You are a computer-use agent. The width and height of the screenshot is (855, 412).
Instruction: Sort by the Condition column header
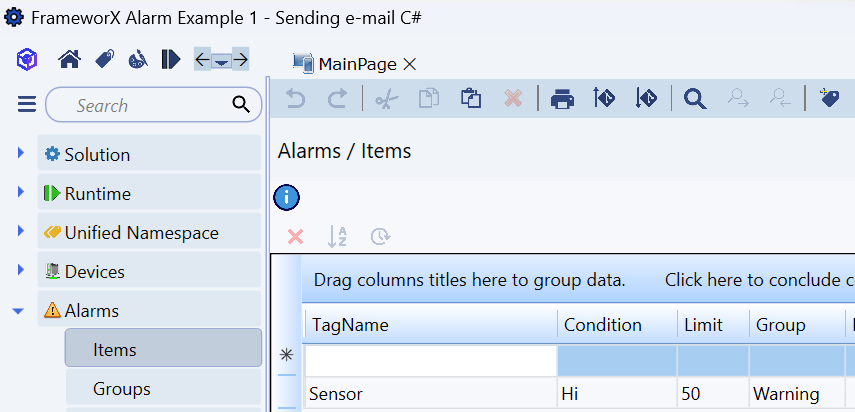coord(603,325)
